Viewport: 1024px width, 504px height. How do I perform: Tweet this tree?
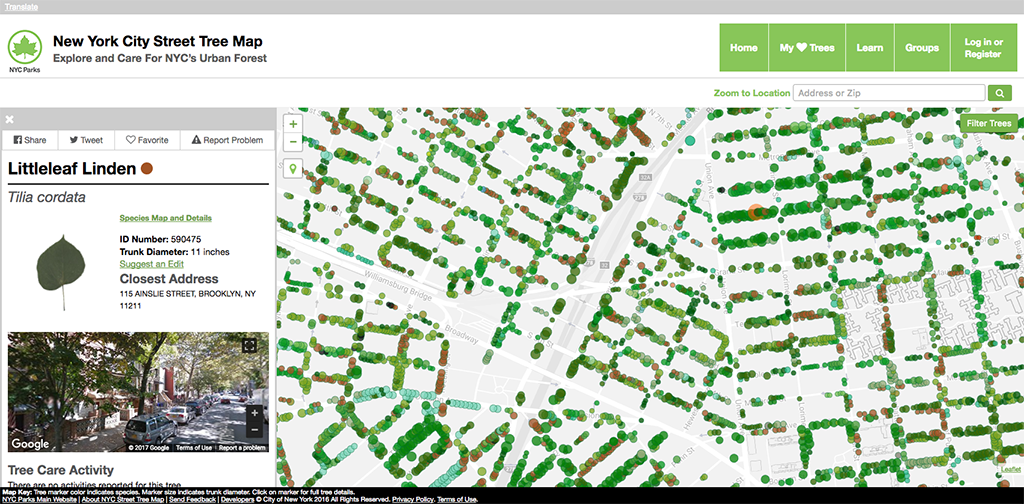(x=86, y=140)
